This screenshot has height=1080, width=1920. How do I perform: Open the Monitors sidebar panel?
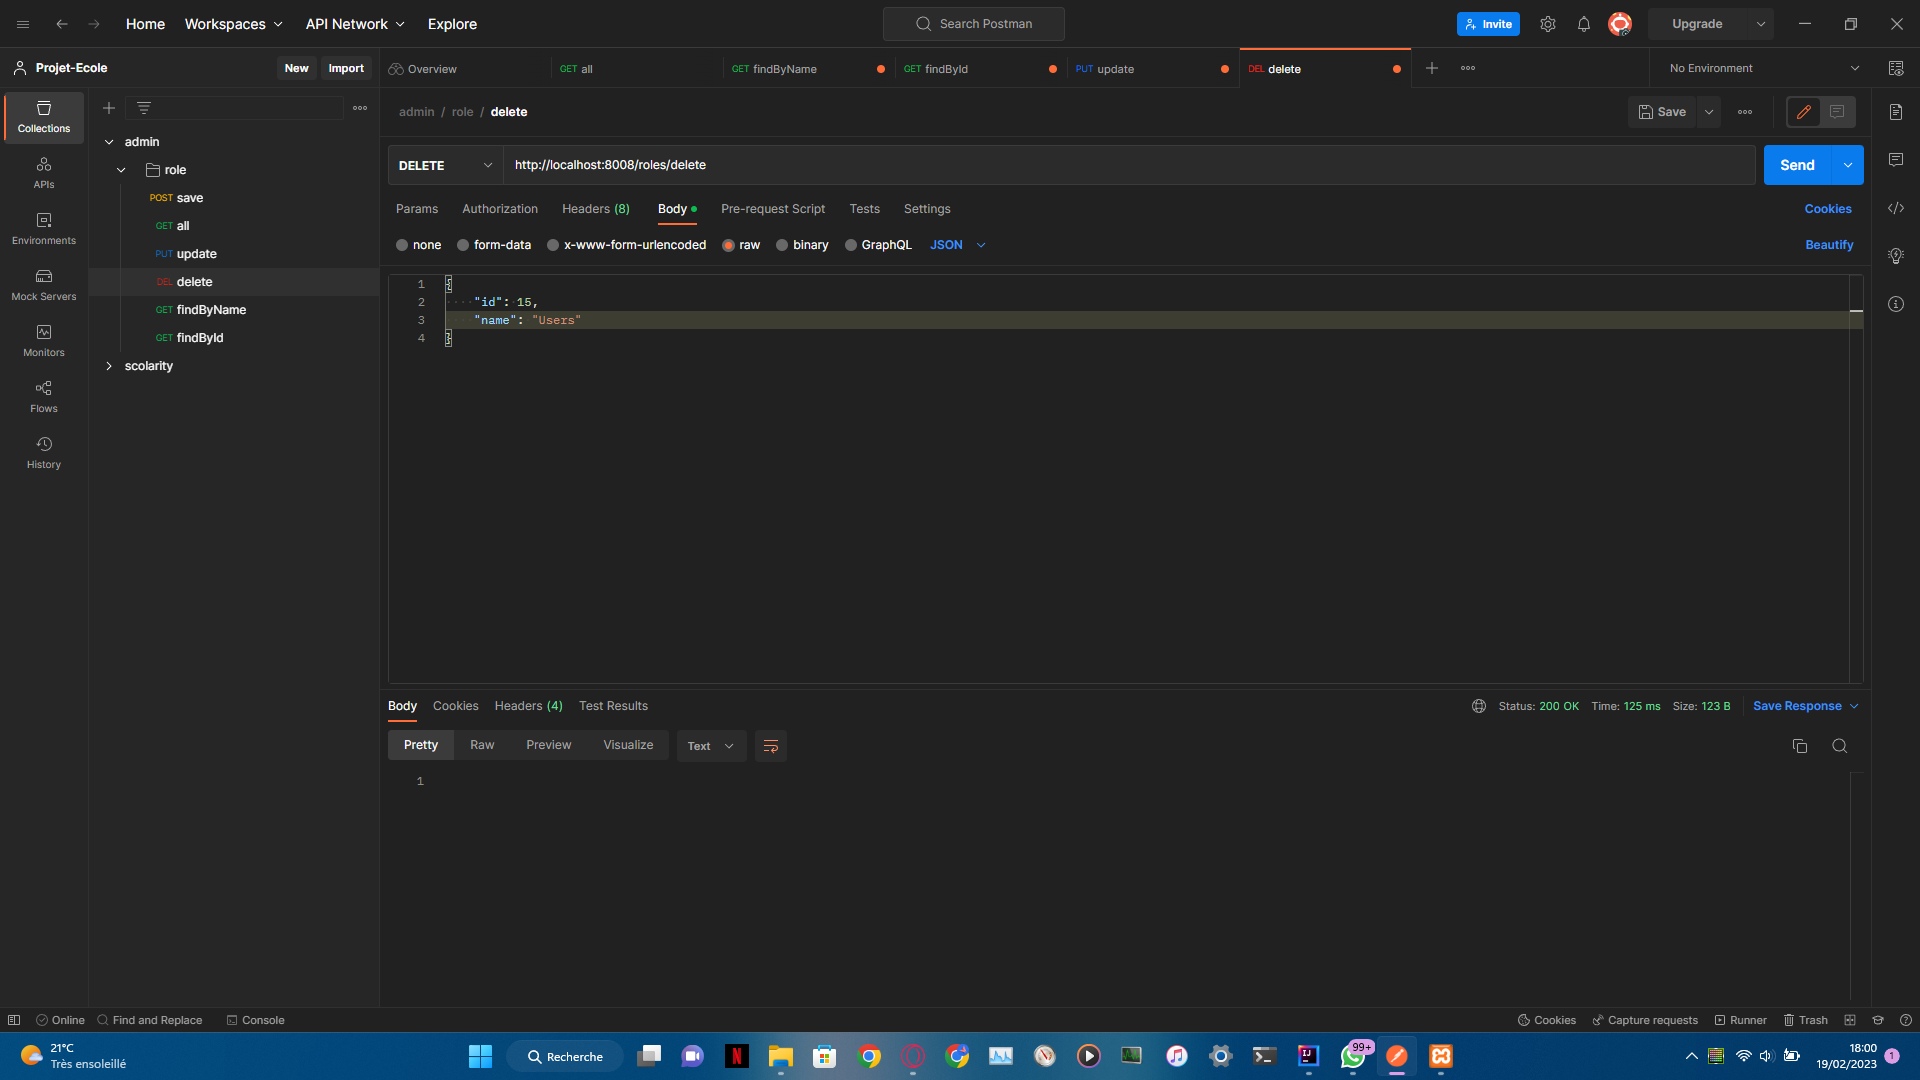44,341
